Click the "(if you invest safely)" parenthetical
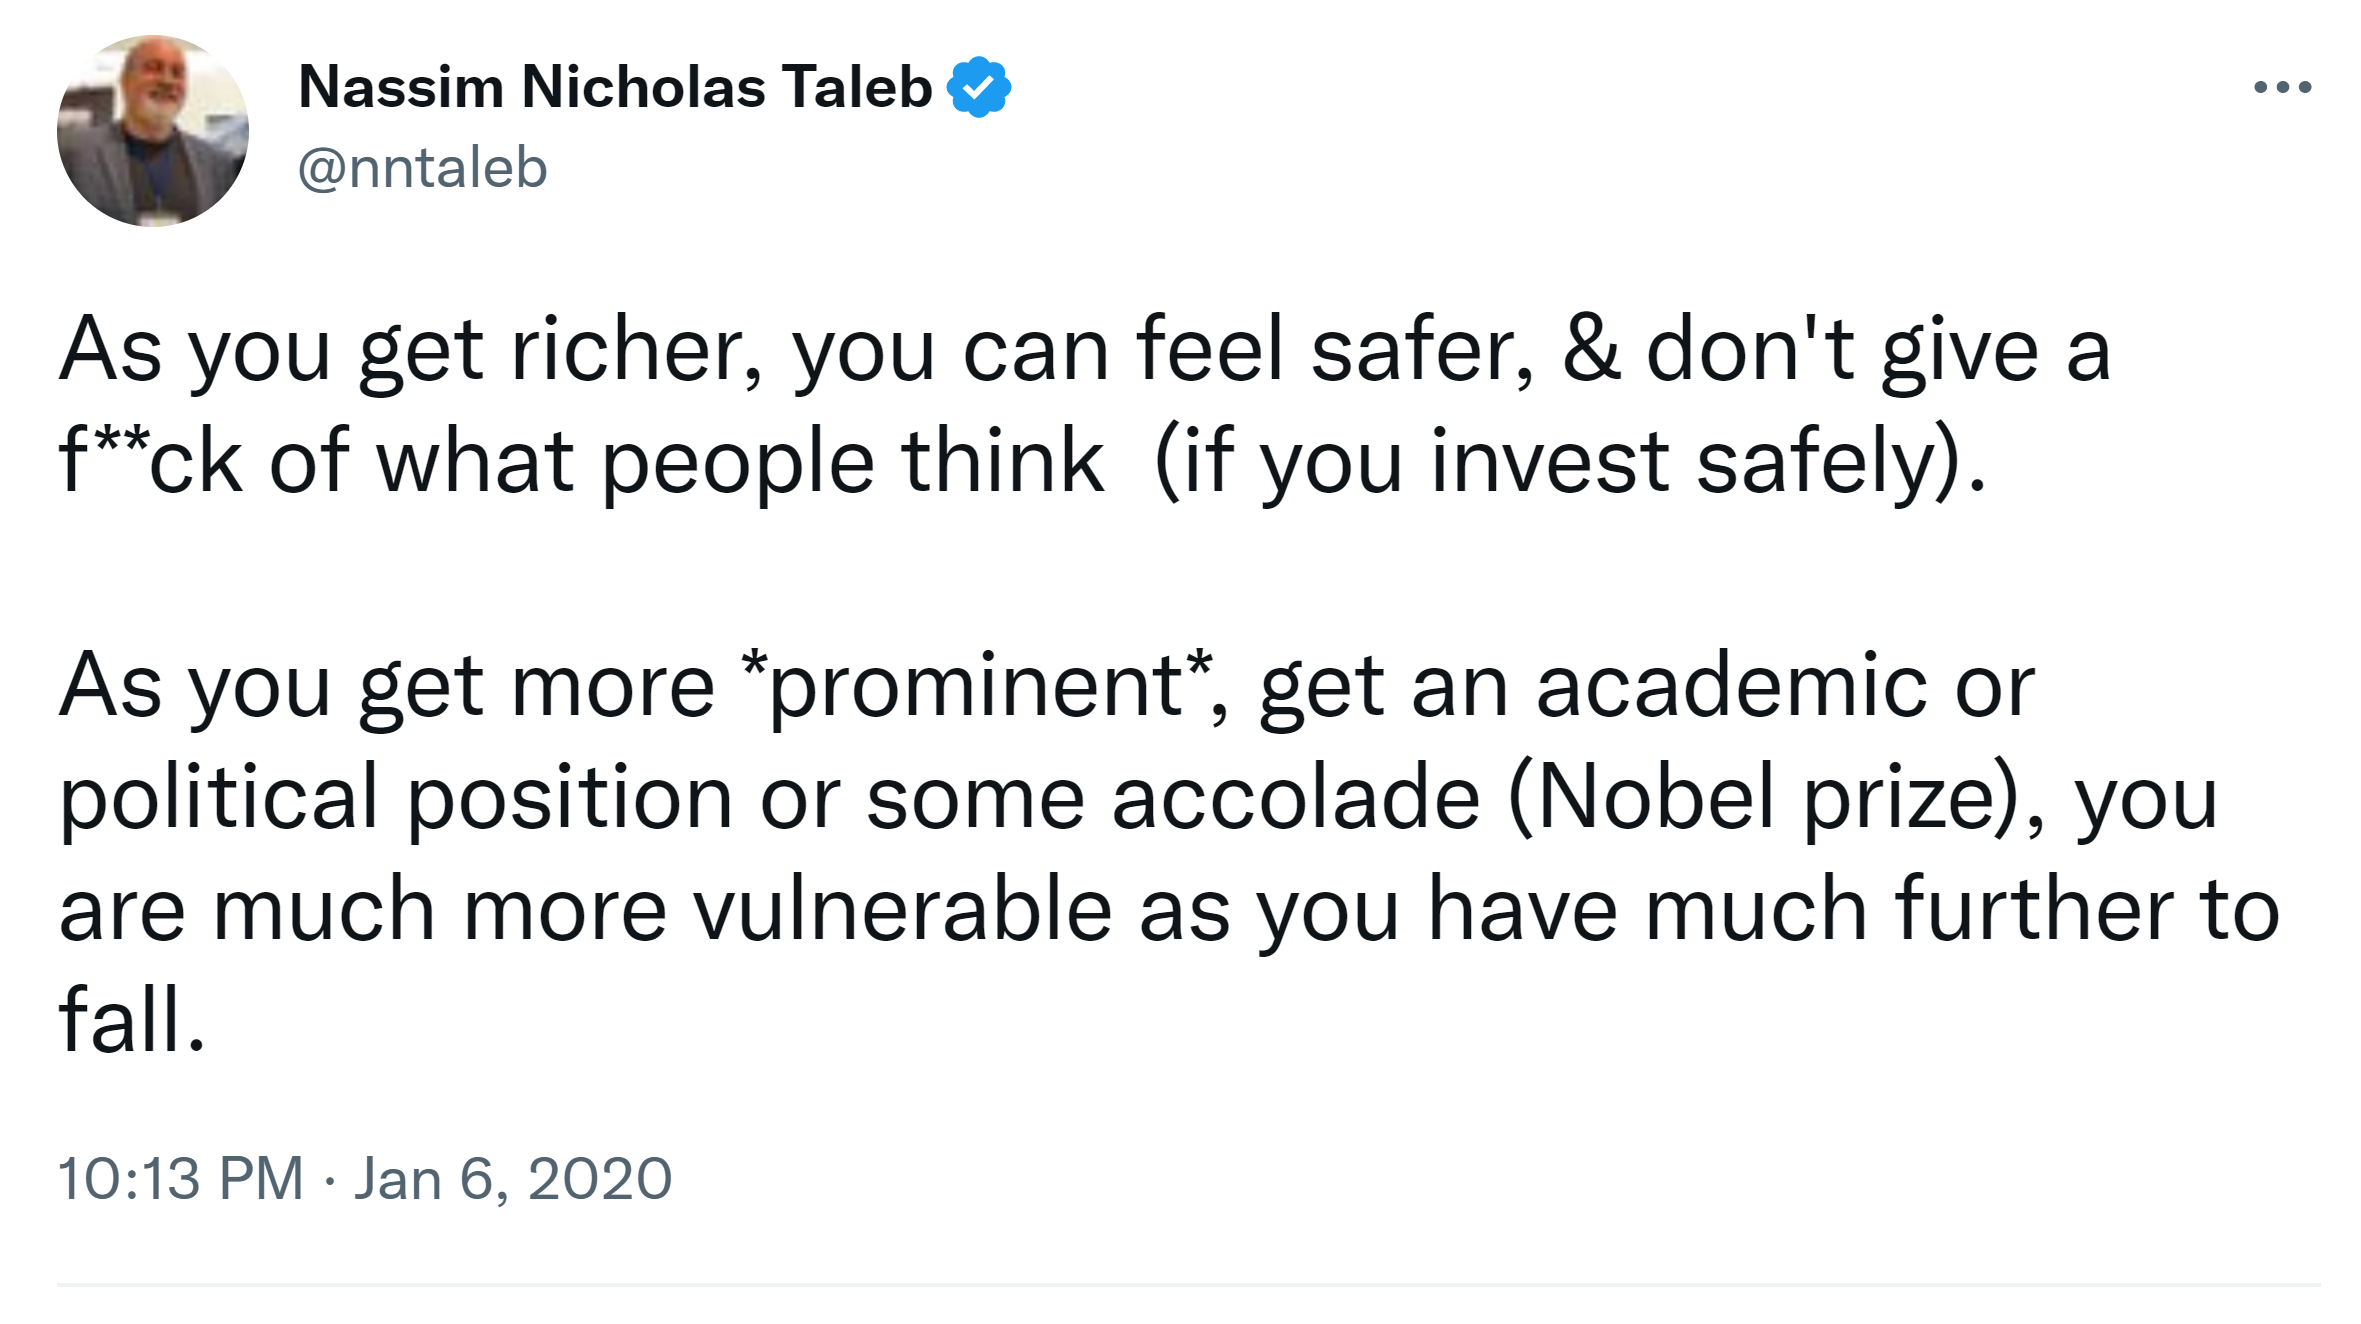 tap(1570, 461)
